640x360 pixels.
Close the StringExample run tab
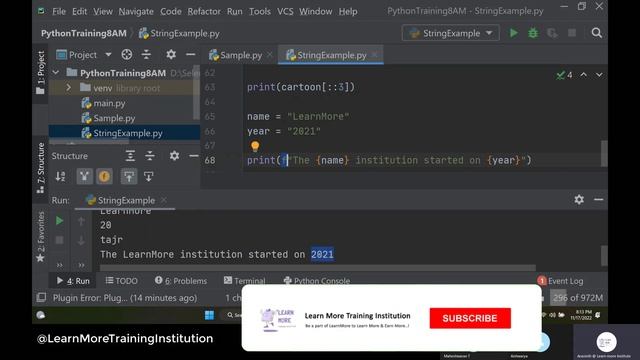[164, 200]
